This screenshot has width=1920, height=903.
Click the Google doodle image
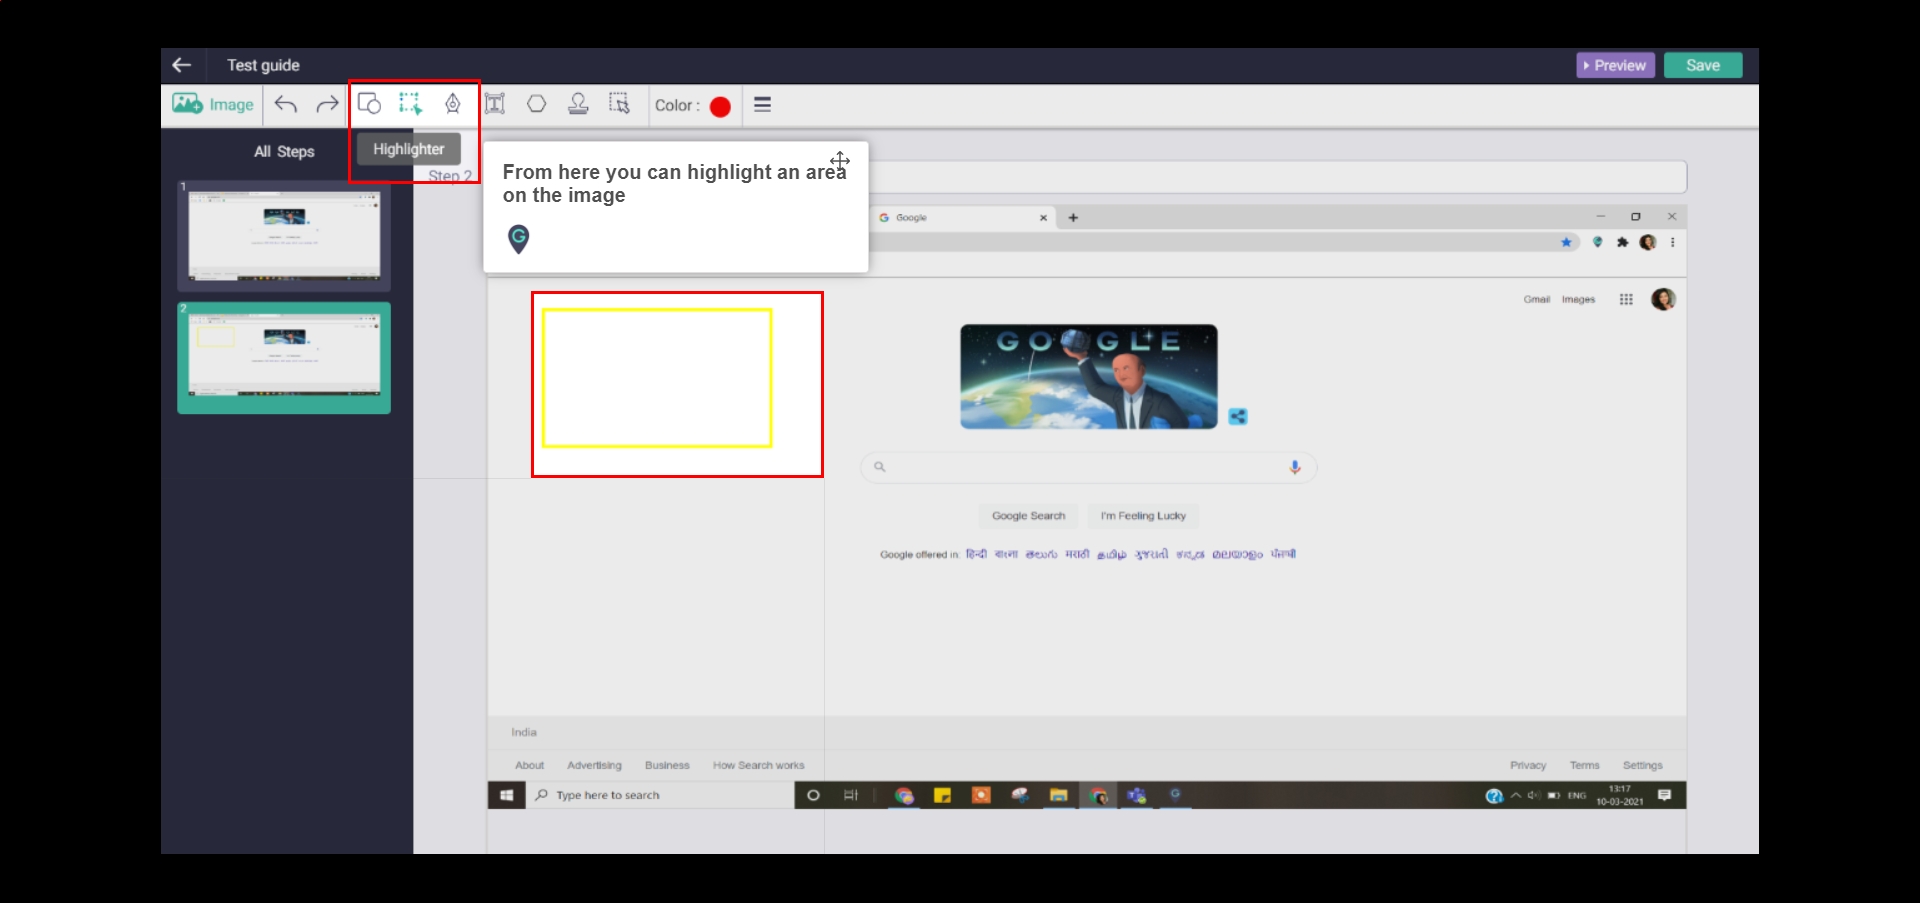pyautogui.click(x=1089, y=376)
